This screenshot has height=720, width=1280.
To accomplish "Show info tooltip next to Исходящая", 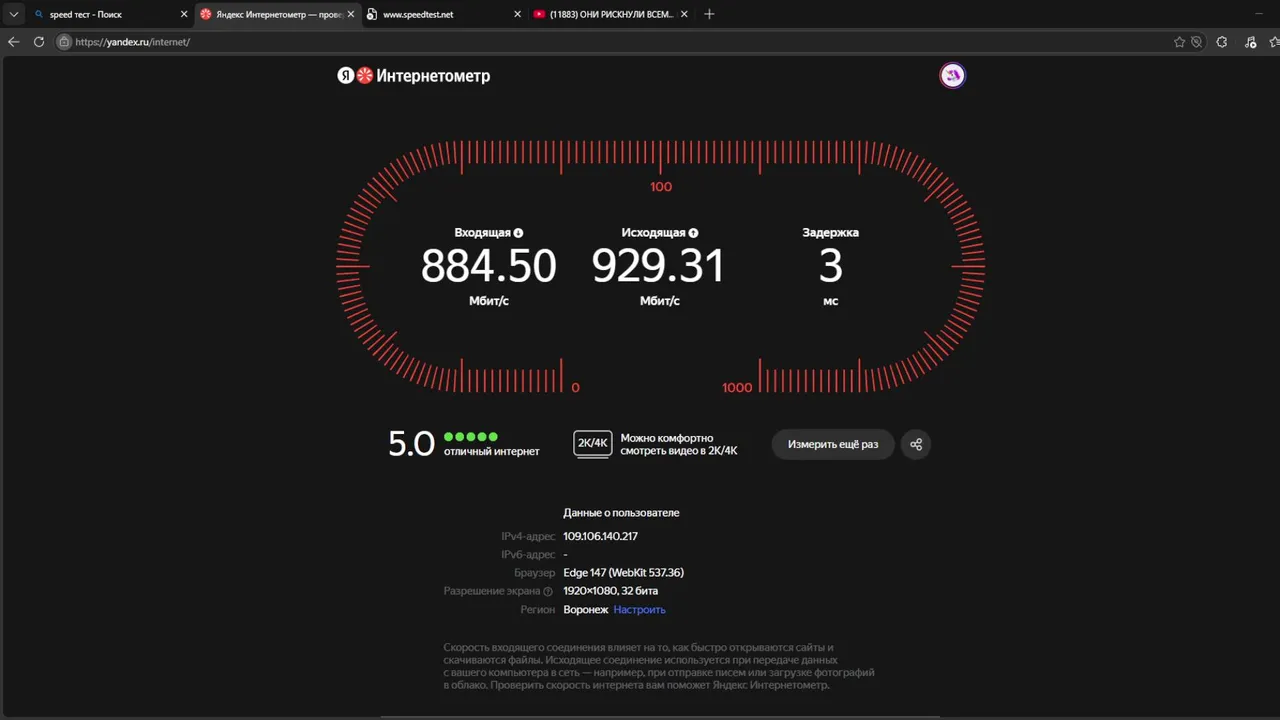I will [693, 233].
